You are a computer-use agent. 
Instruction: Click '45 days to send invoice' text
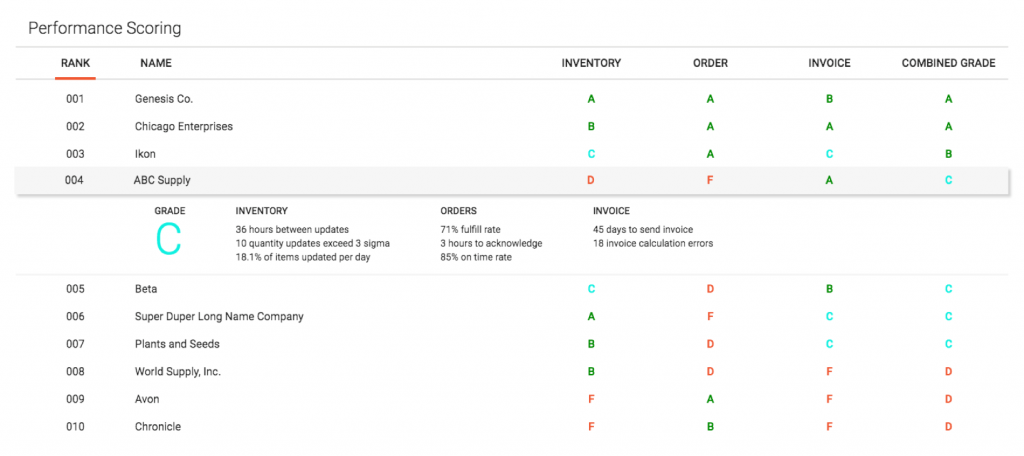643,229
